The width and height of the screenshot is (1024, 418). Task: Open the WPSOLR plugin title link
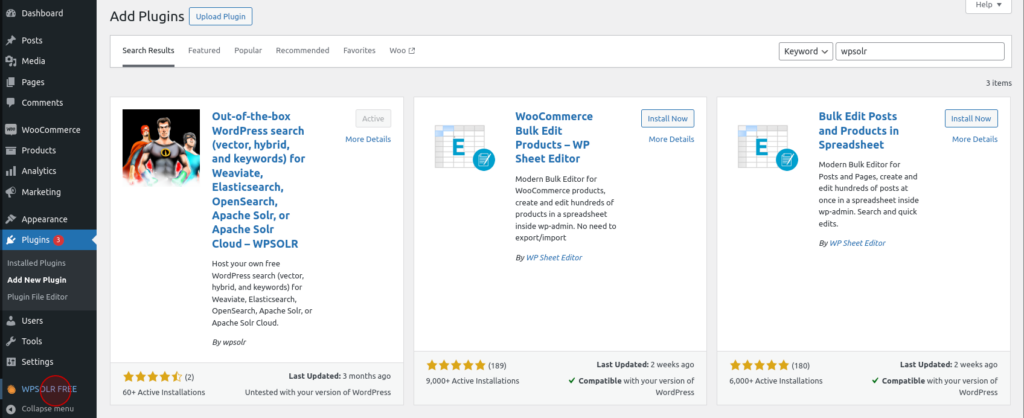click(259, 180)
